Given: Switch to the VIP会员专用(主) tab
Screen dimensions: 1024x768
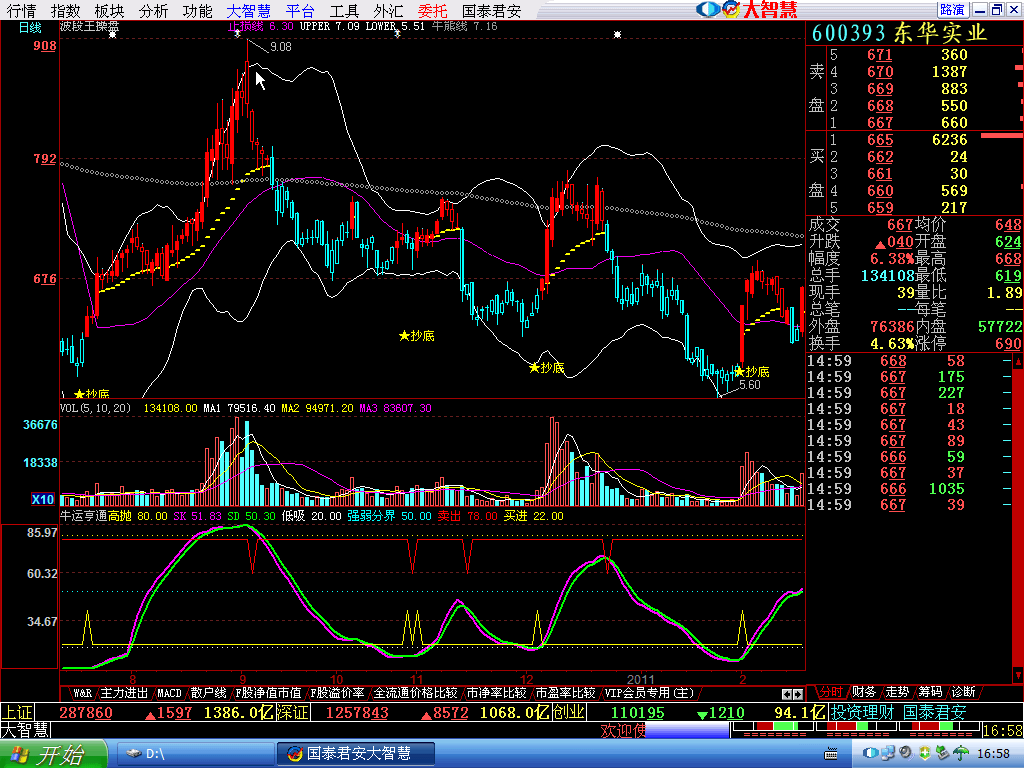Looking at the screenshot, I should tap(649, 693).
